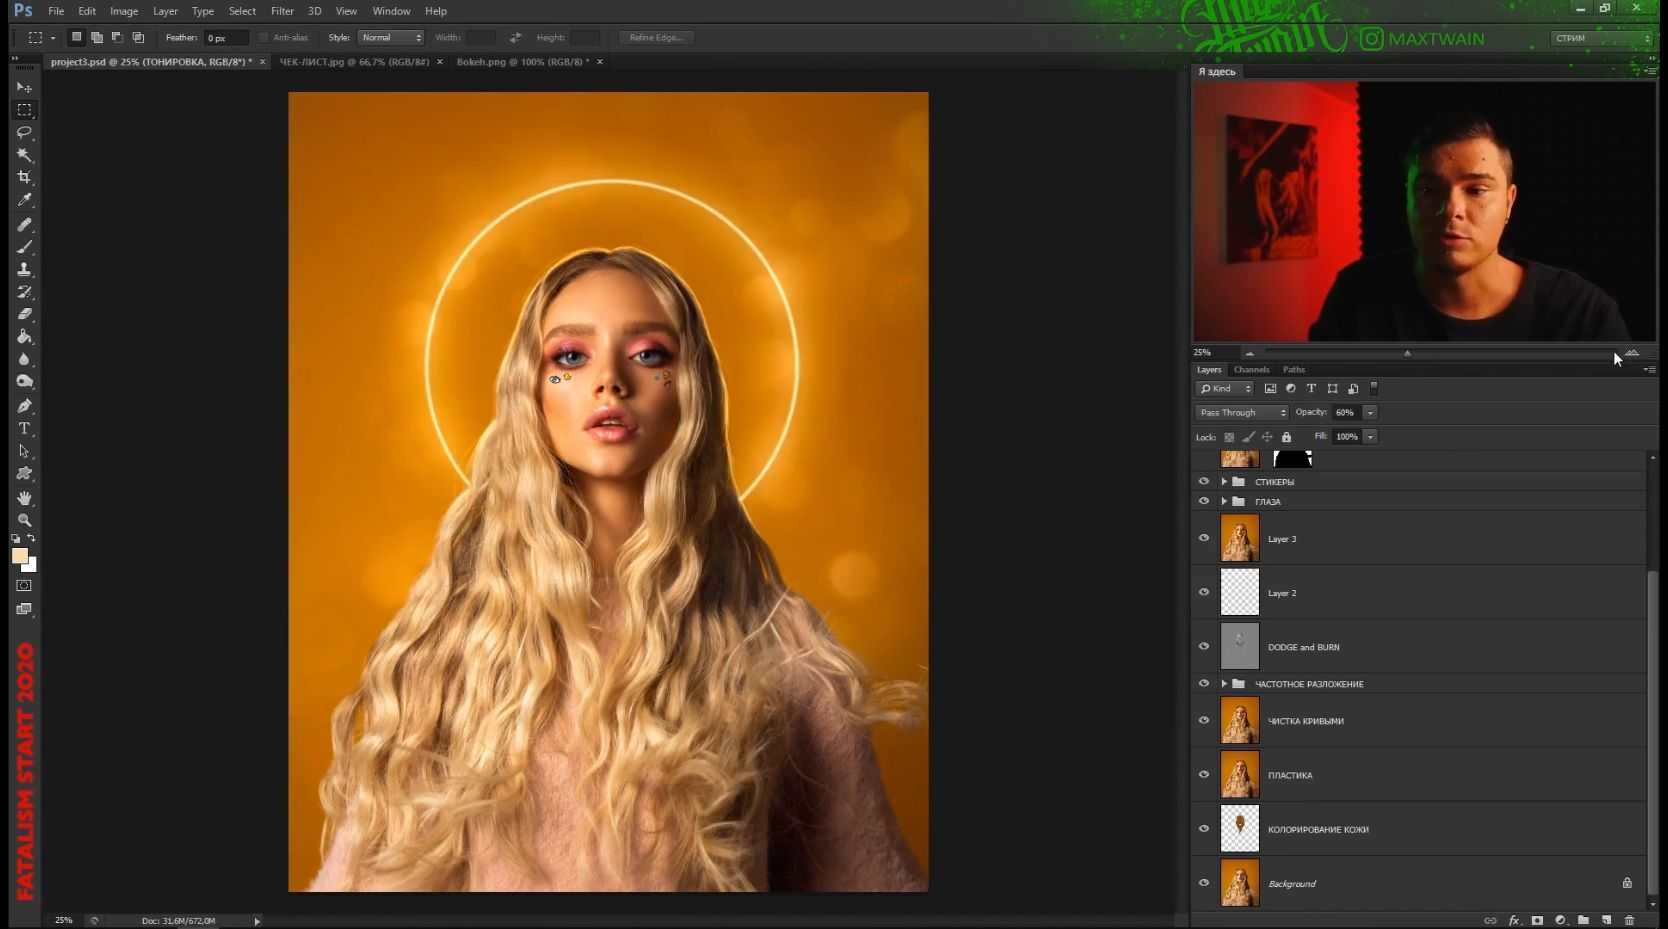Screen dimensions: 1668x929
Task: Select the Blur tool
Action: pos(24,359)
